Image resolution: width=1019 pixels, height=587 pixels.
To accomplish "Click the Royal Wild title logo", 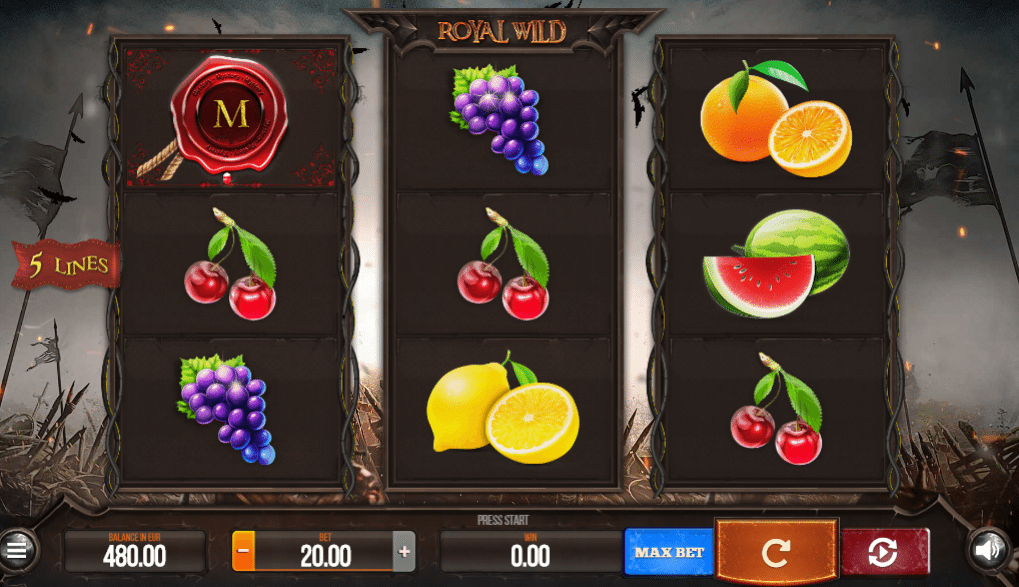I will [x=502, y=31].
